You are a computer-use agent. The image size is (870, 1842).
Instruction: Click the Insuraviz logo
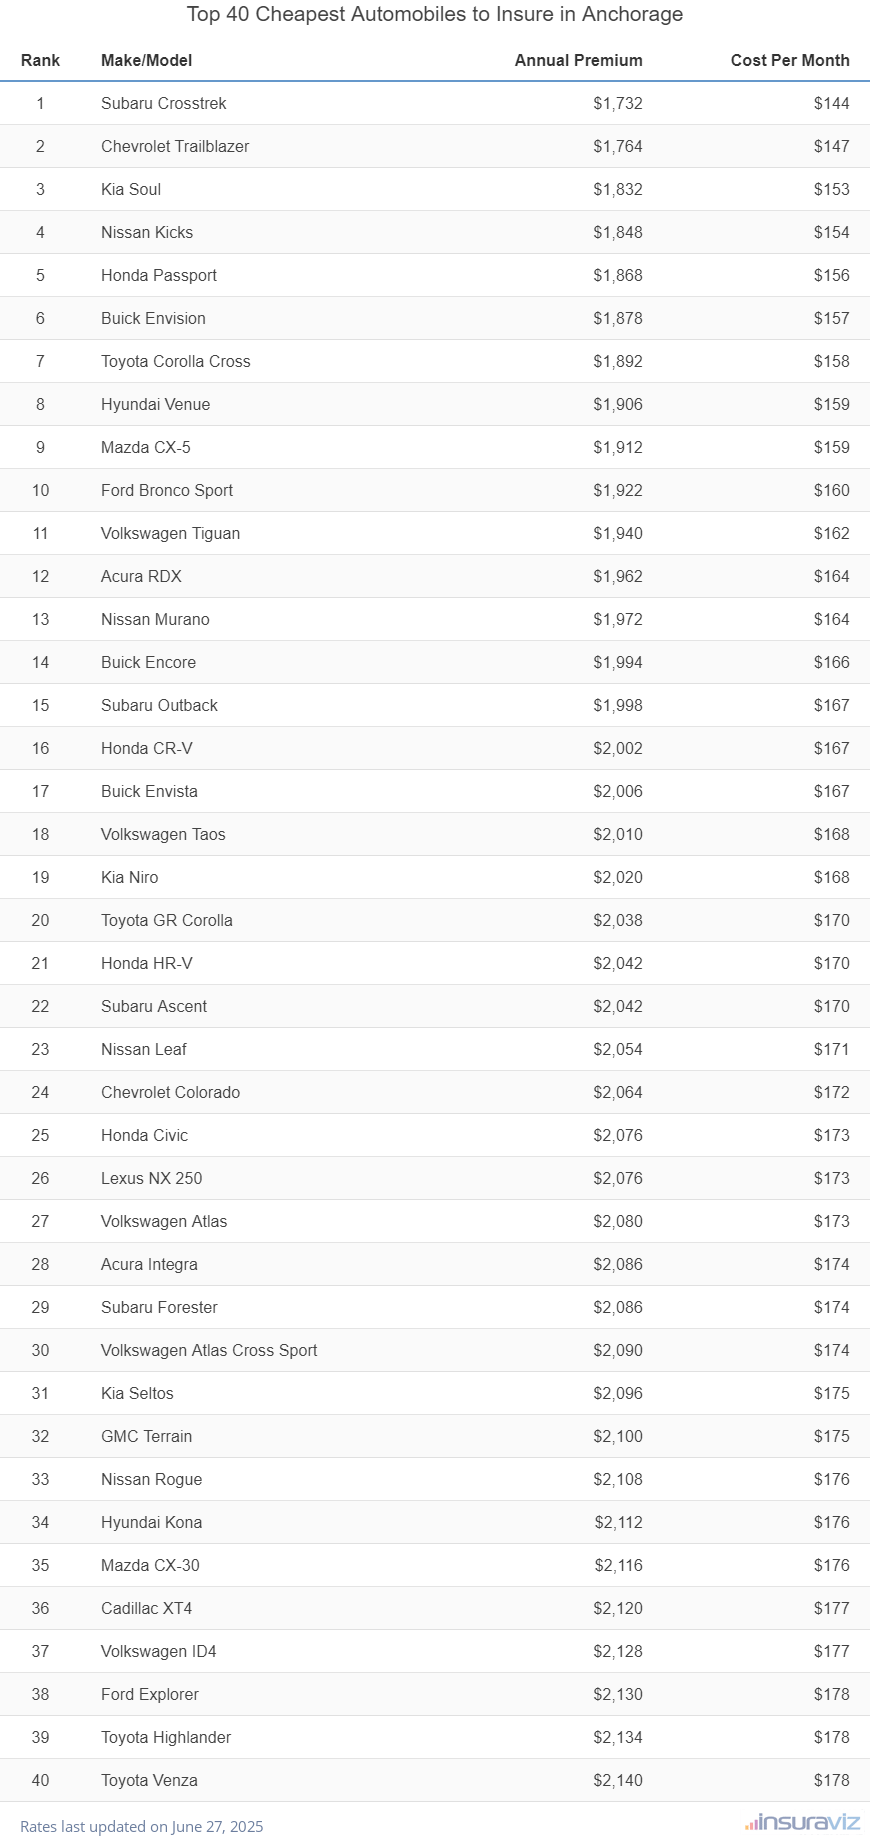point(802,1822)
